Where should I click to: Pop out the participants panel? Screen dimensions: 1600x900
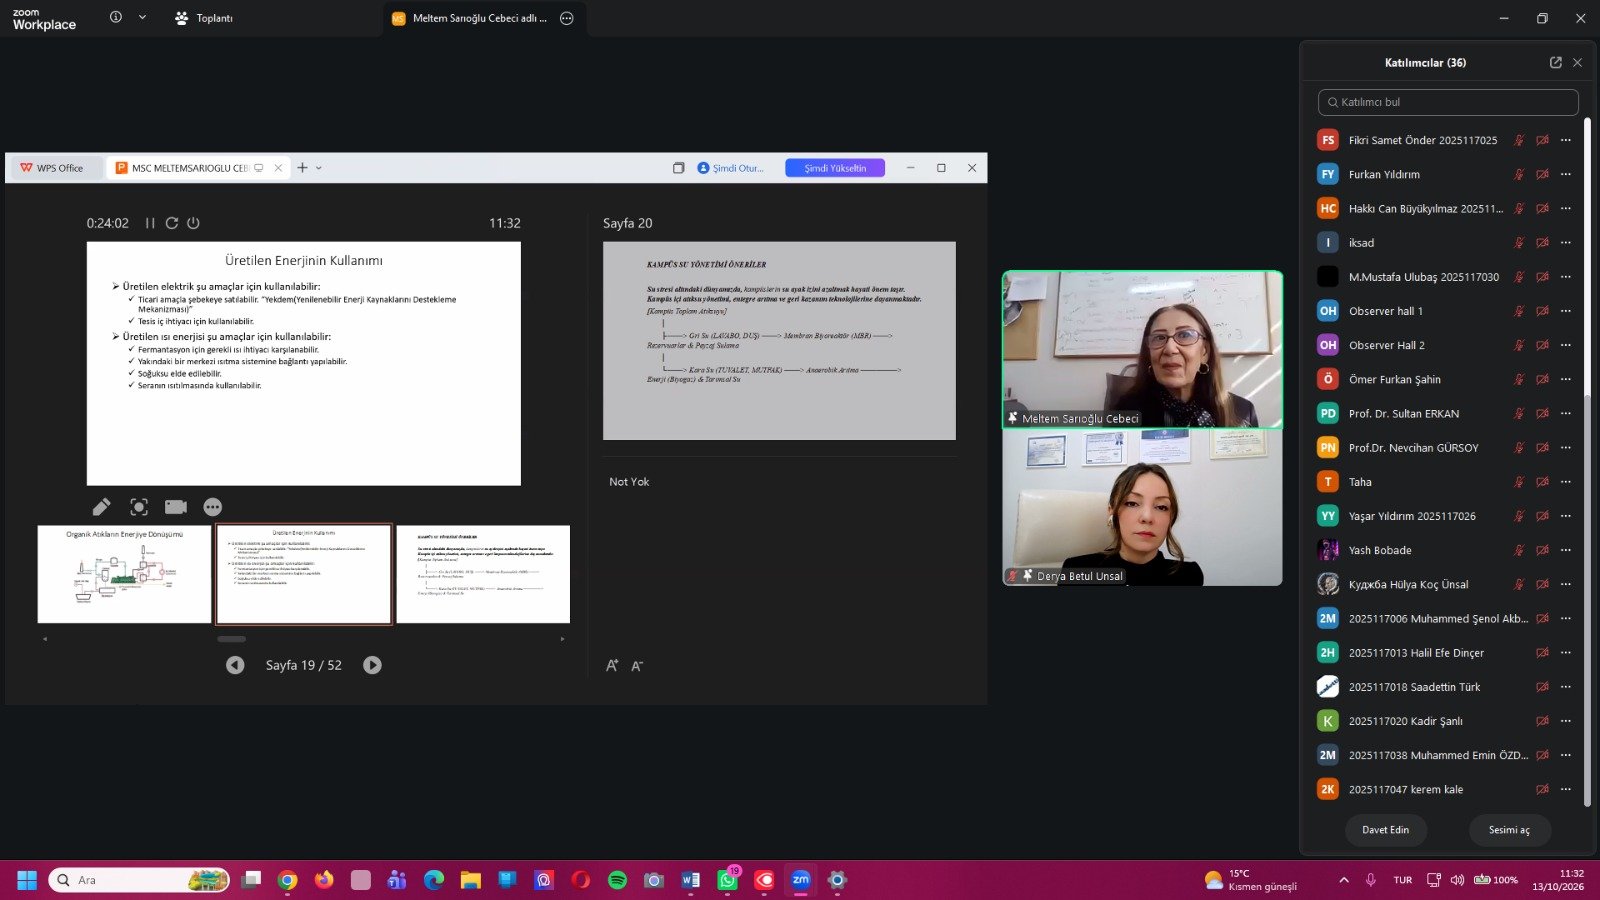[1556, 62]
